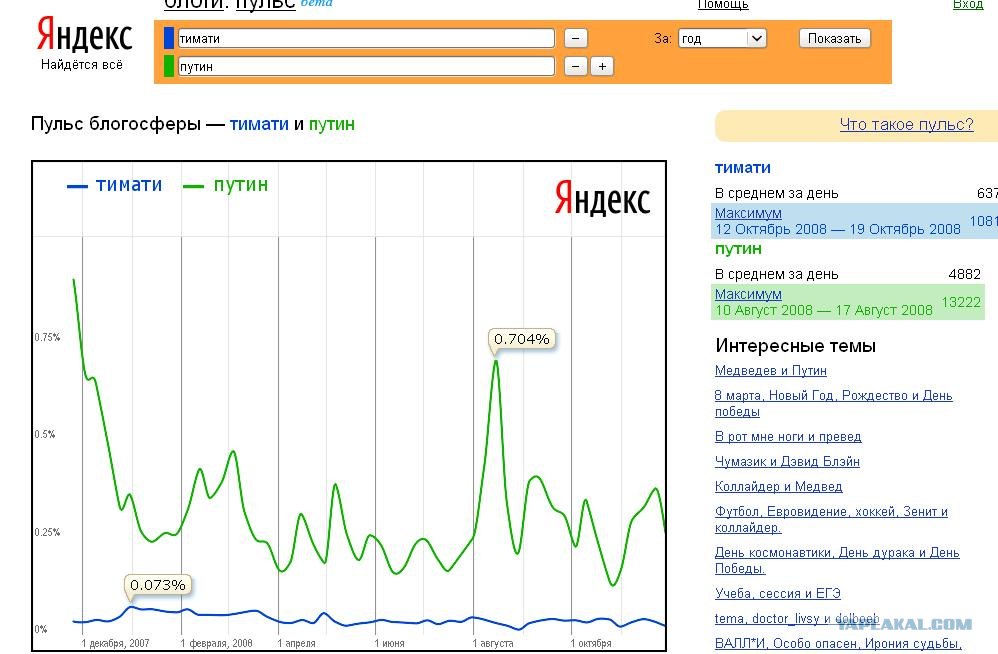
Task: Click the date range 10 Август 2008 — 17 Август 2008
Action: pyautogui.click(x=824, y=310)
